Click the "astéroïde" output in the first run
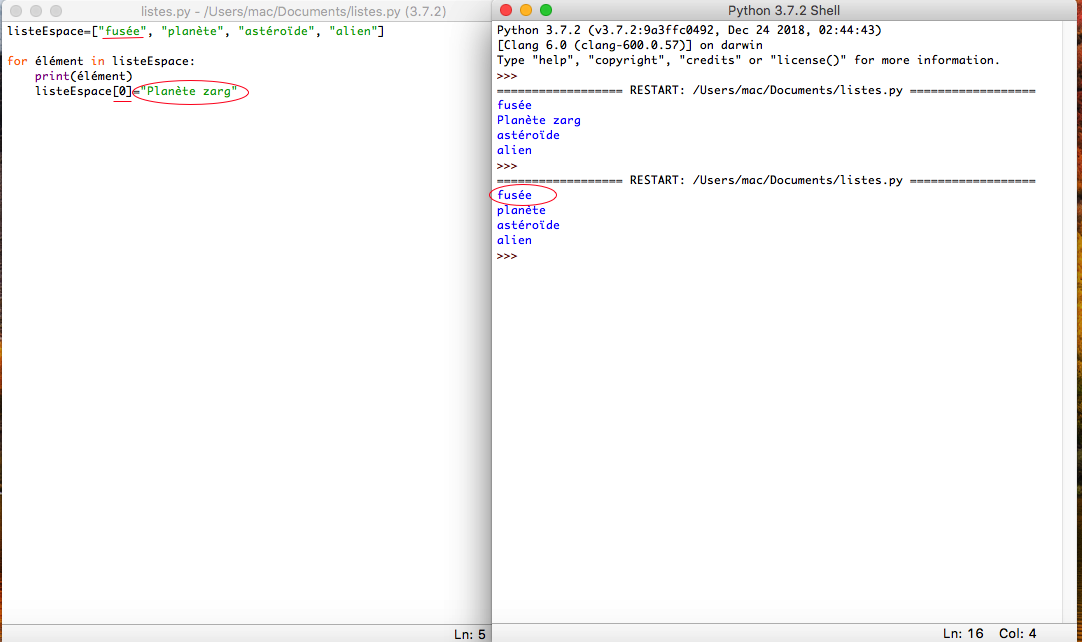1082x642 pixels. (x=528, y=135)
